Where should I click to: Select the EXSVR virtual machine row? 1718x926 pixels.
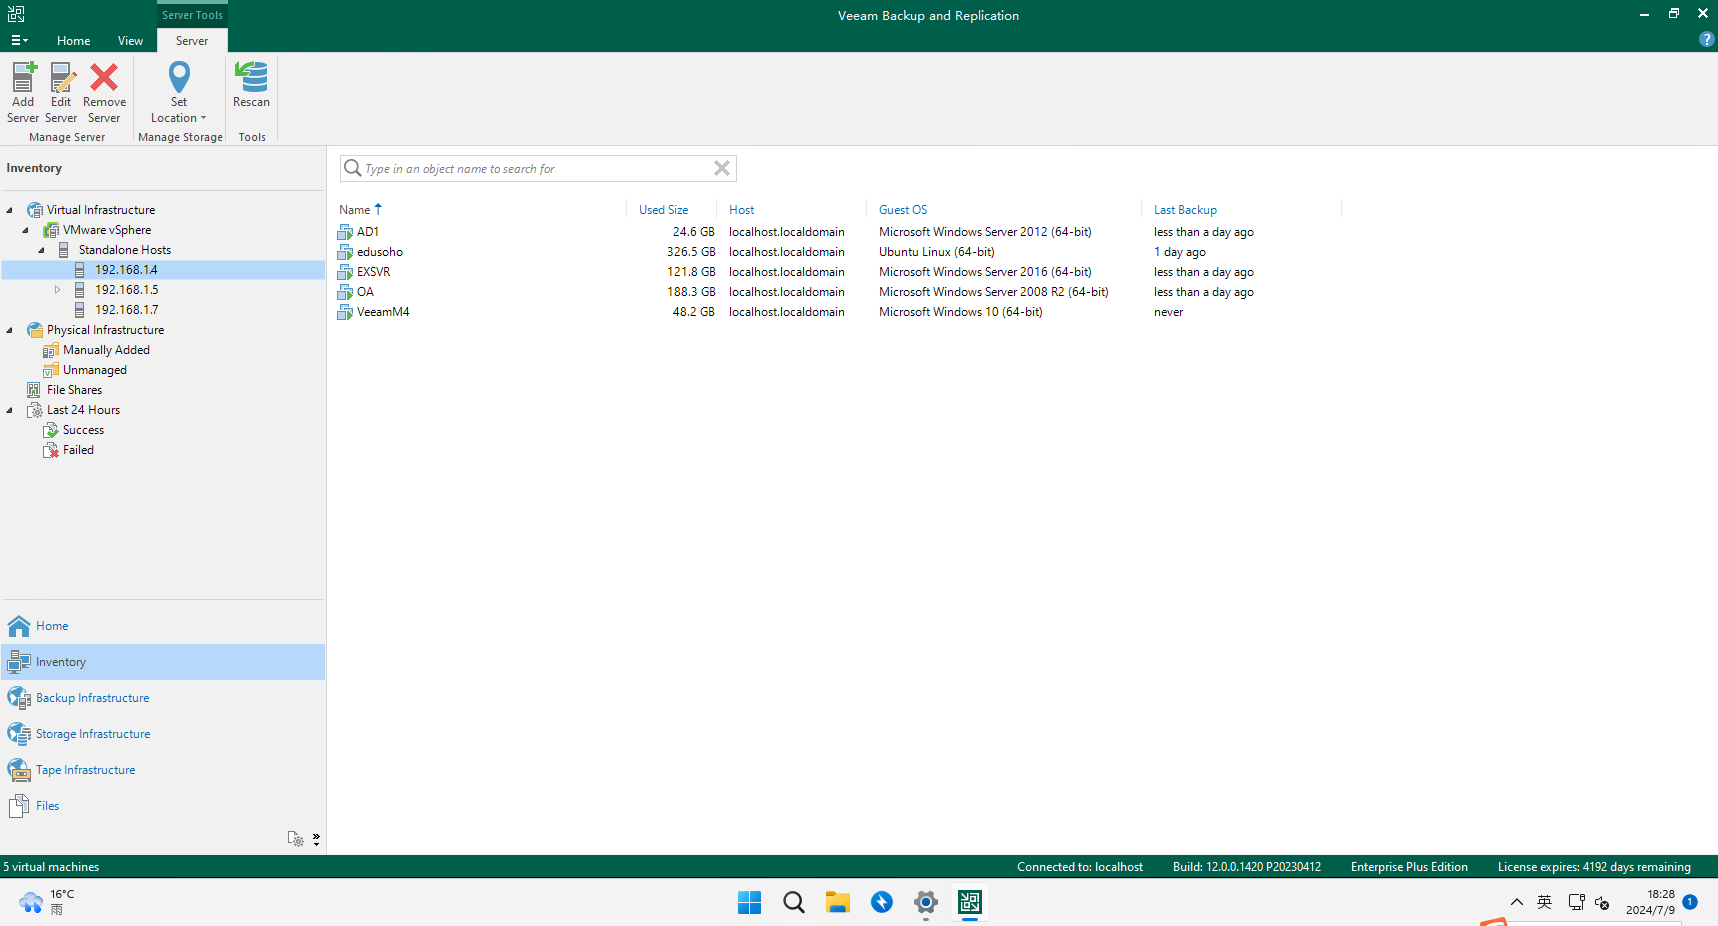[x=838, y=272]
